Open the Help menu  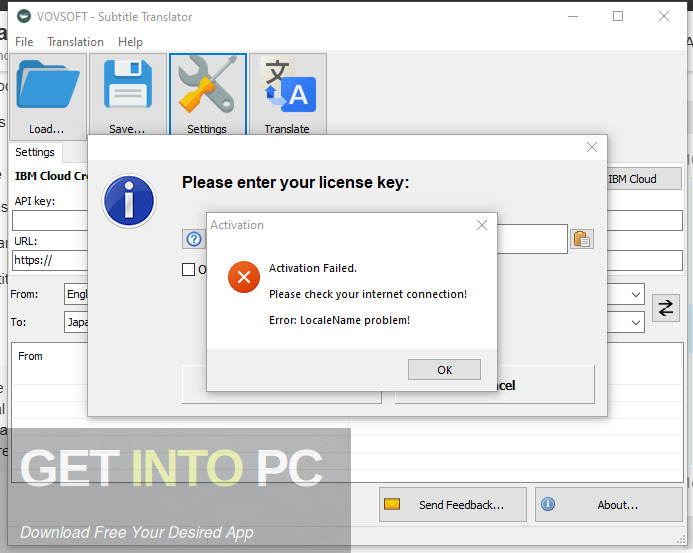(x=130, y=42)
